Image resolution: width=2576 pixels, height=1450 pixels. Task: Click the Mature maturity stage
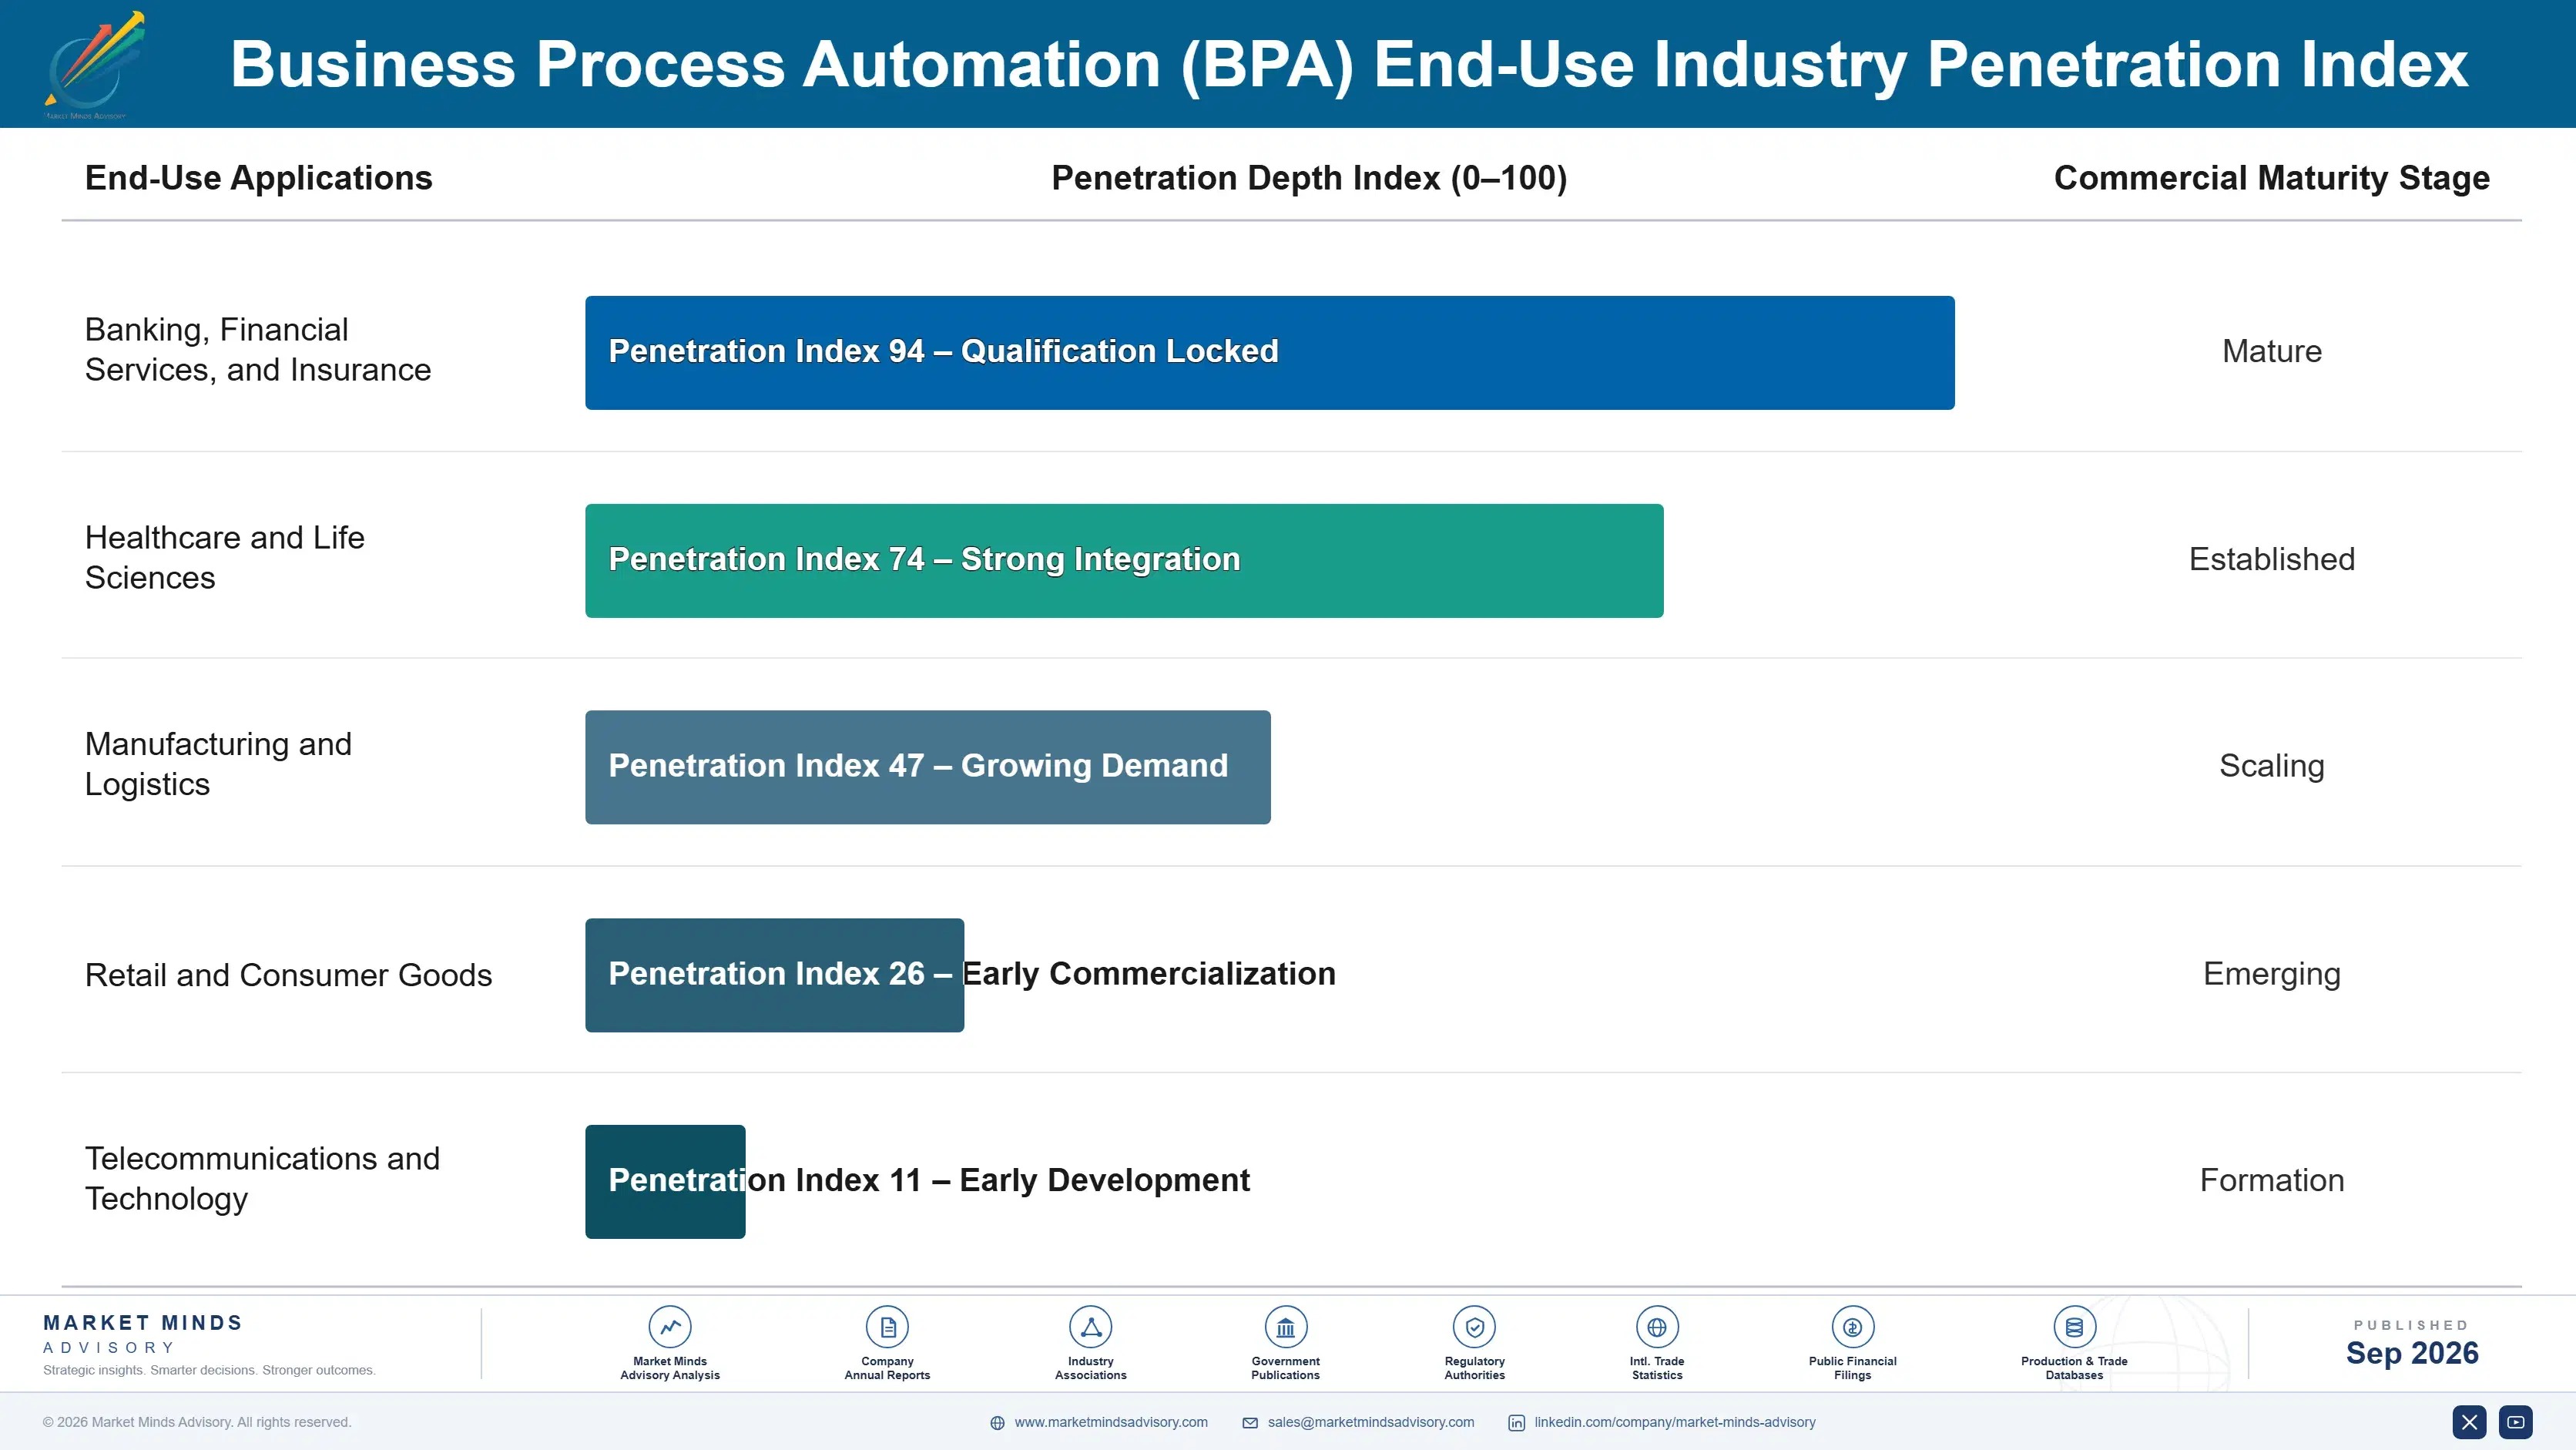pos(2271,351)
